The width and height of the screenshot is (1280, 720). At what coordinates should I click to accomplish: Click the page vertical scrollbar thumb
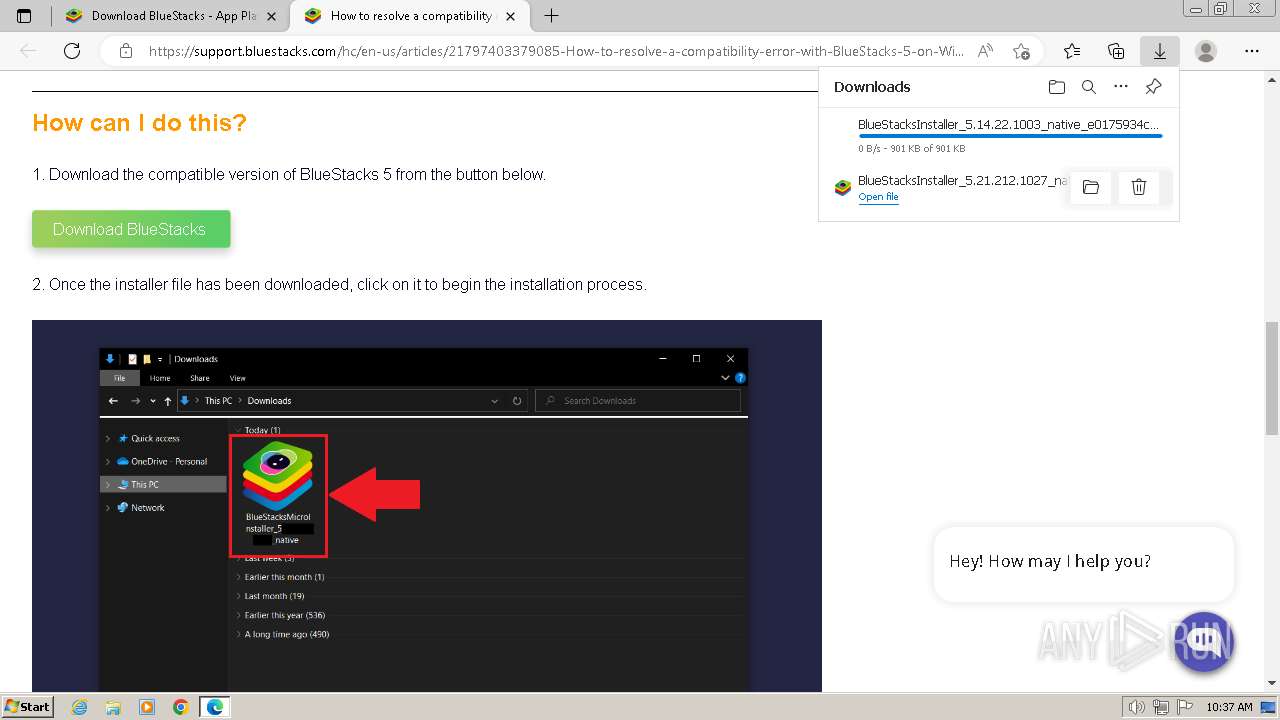pyautogui.click(x=1272, y=378)
